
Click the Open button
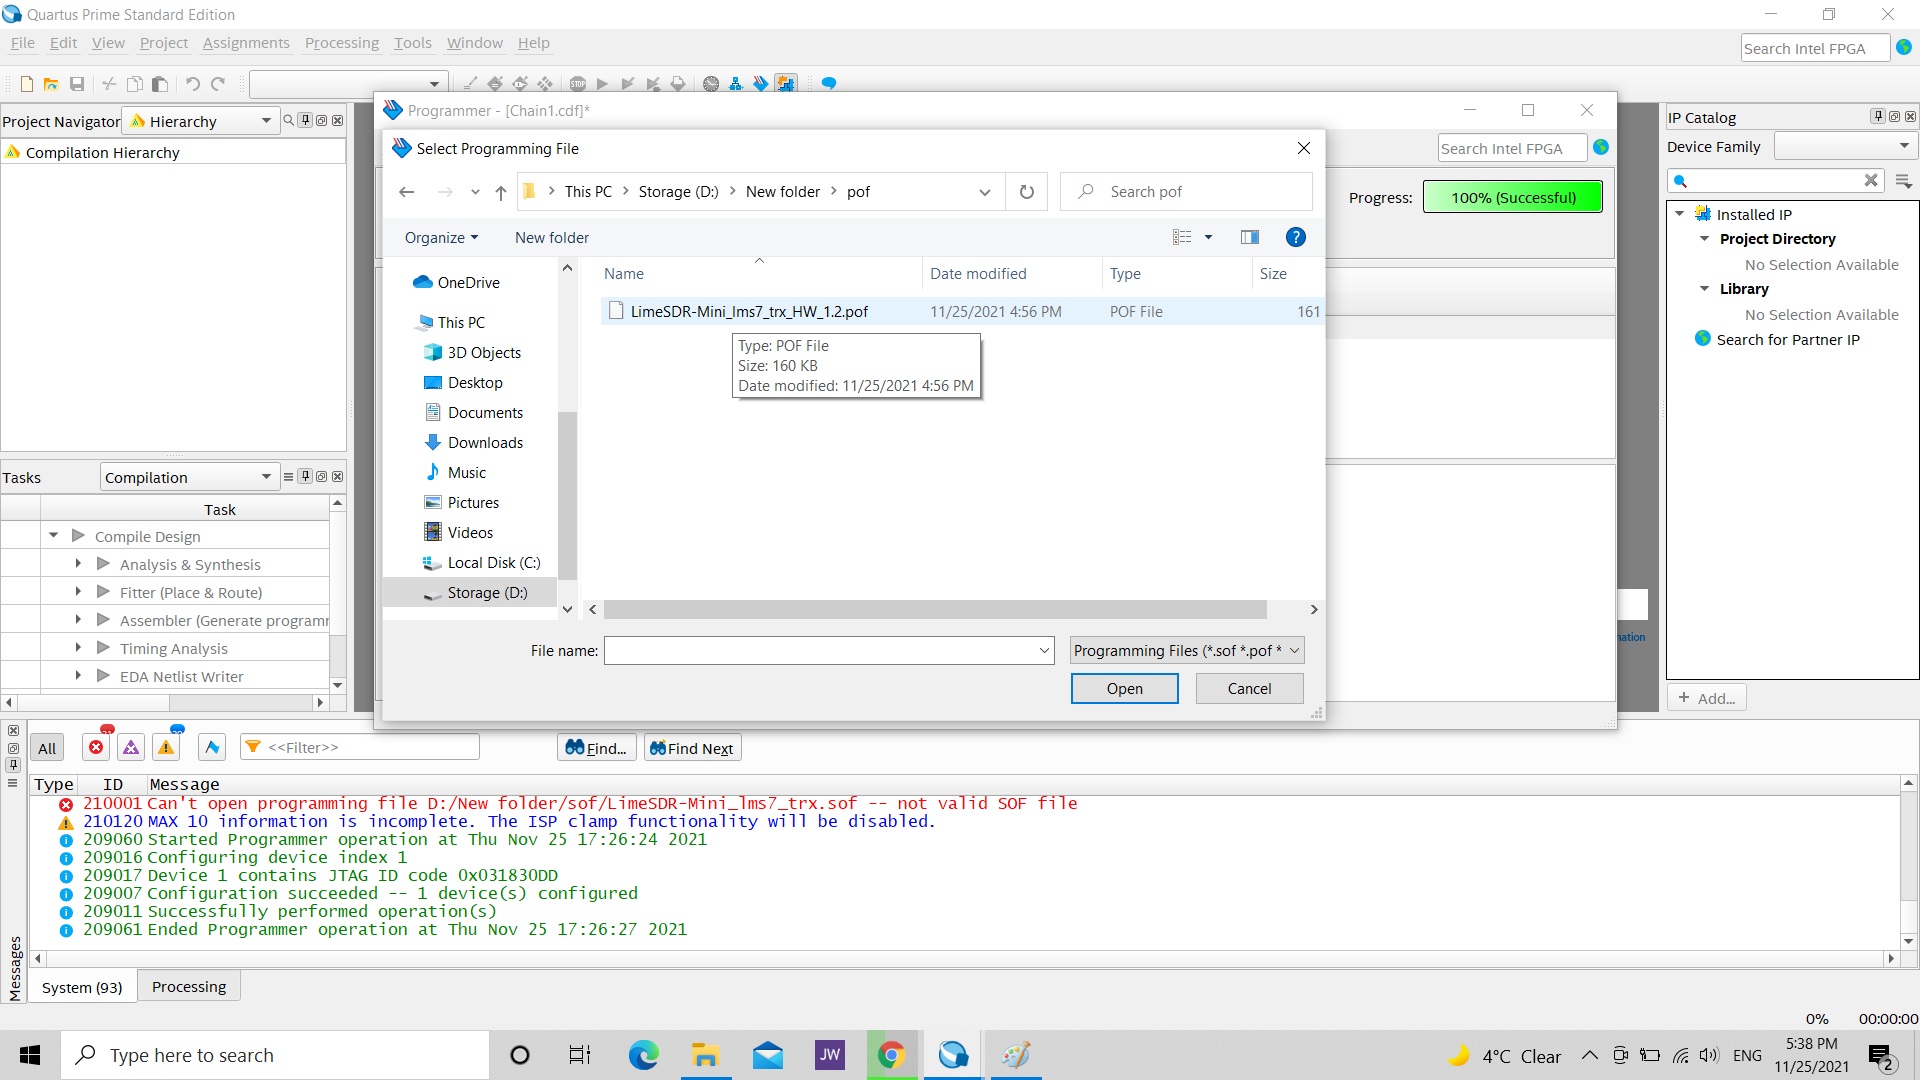pyautogui.click(x=1124, y=689)
